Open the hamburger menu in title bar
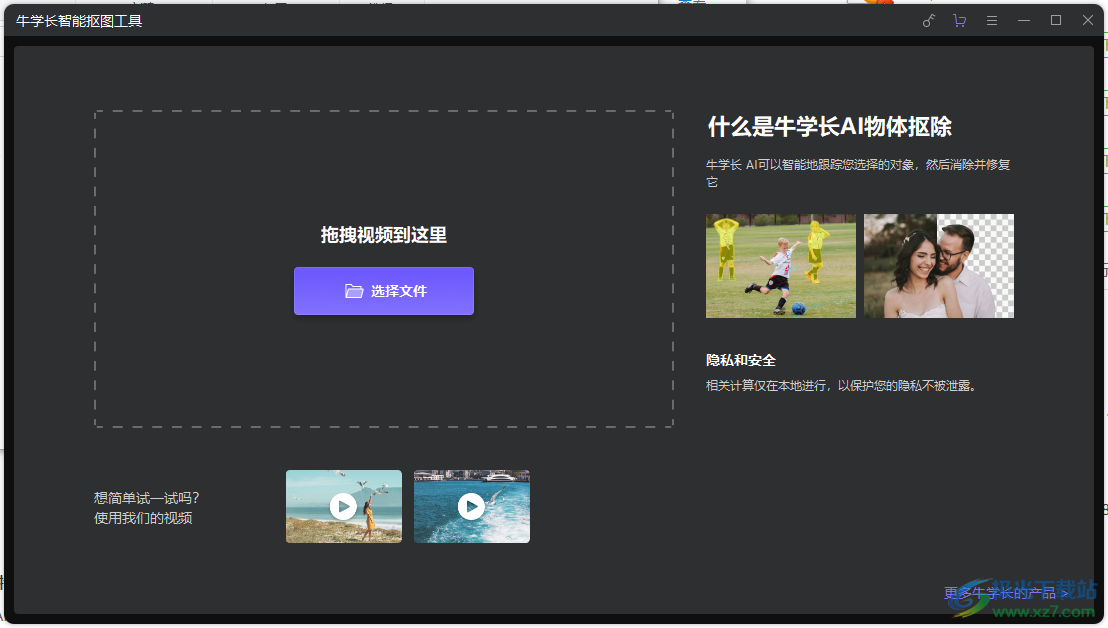 click(991, 19)
